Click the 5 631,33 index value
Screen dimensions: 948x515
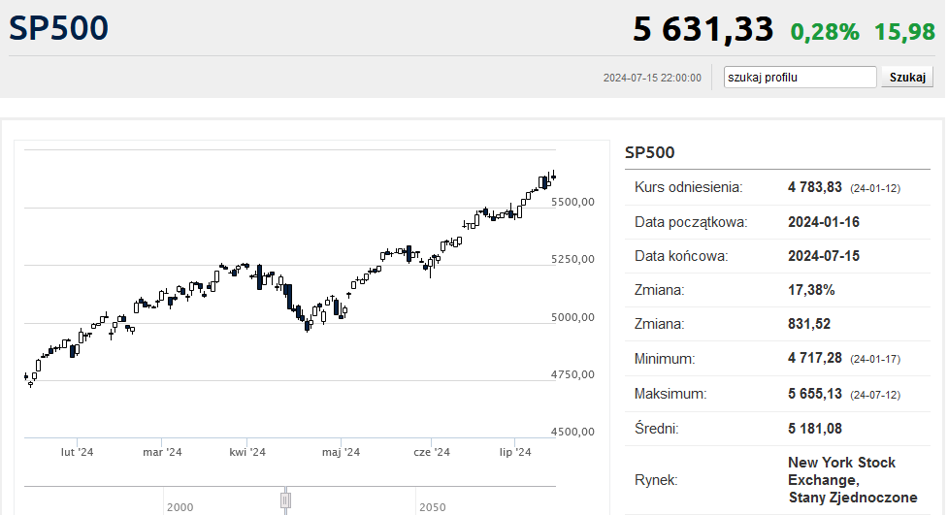pyautogui.click(x=703, y=29)
